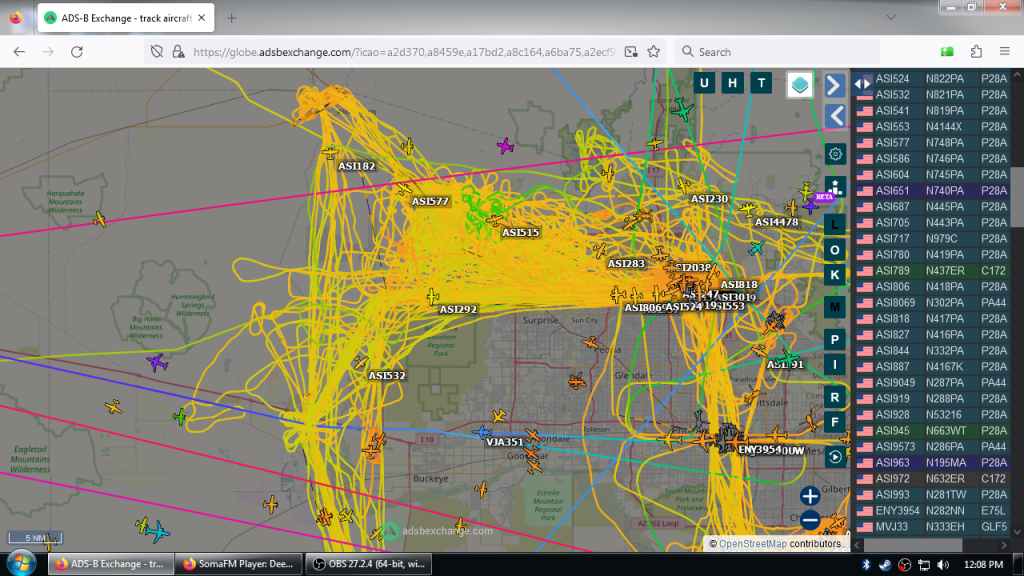
Task: Select the blue VJA351 aircraft icon
Action: (x=482, y=432)
